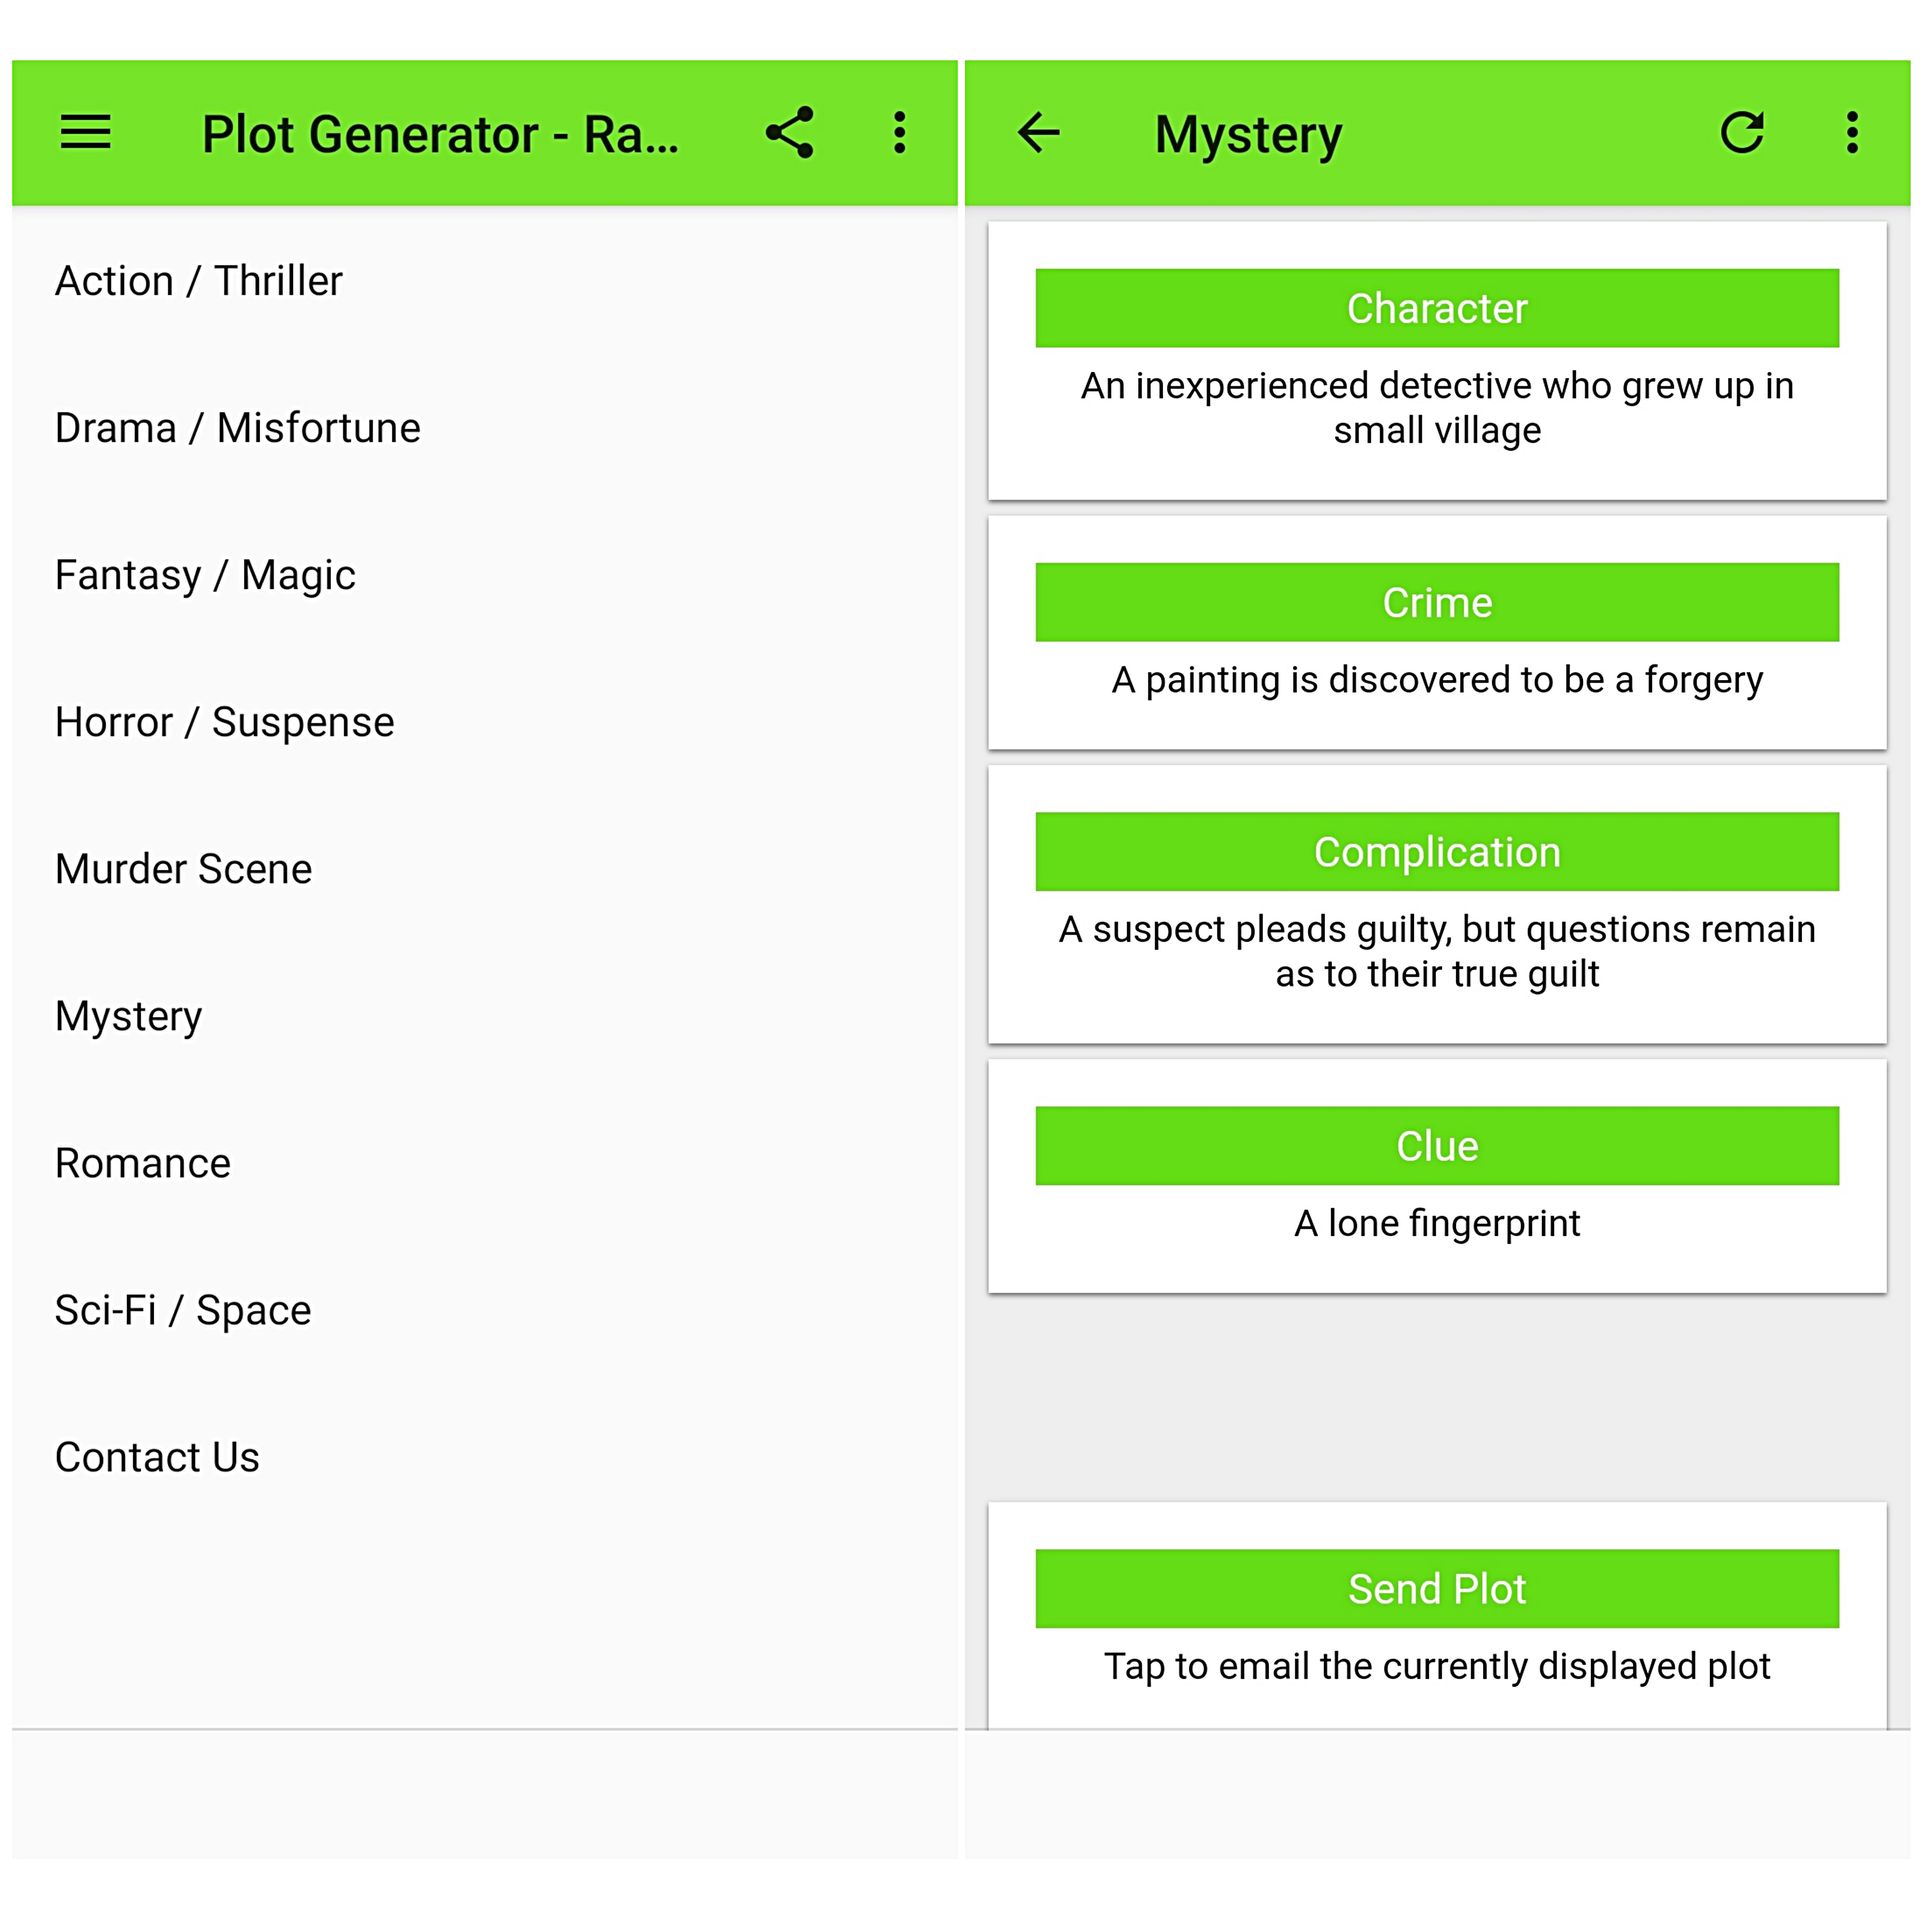This screenshot has height=1920, width=1920.
Task: Open the Murder Scene generator
Action: tap(485, 869)
